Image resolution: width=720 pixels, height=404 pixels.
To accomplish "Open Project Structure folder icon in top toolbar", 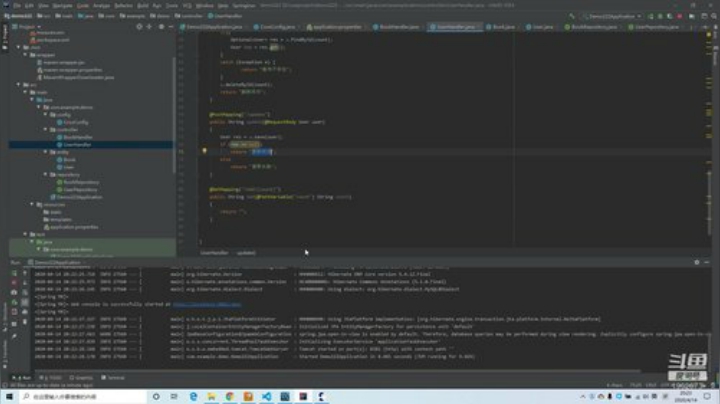I will click(692, 16).
